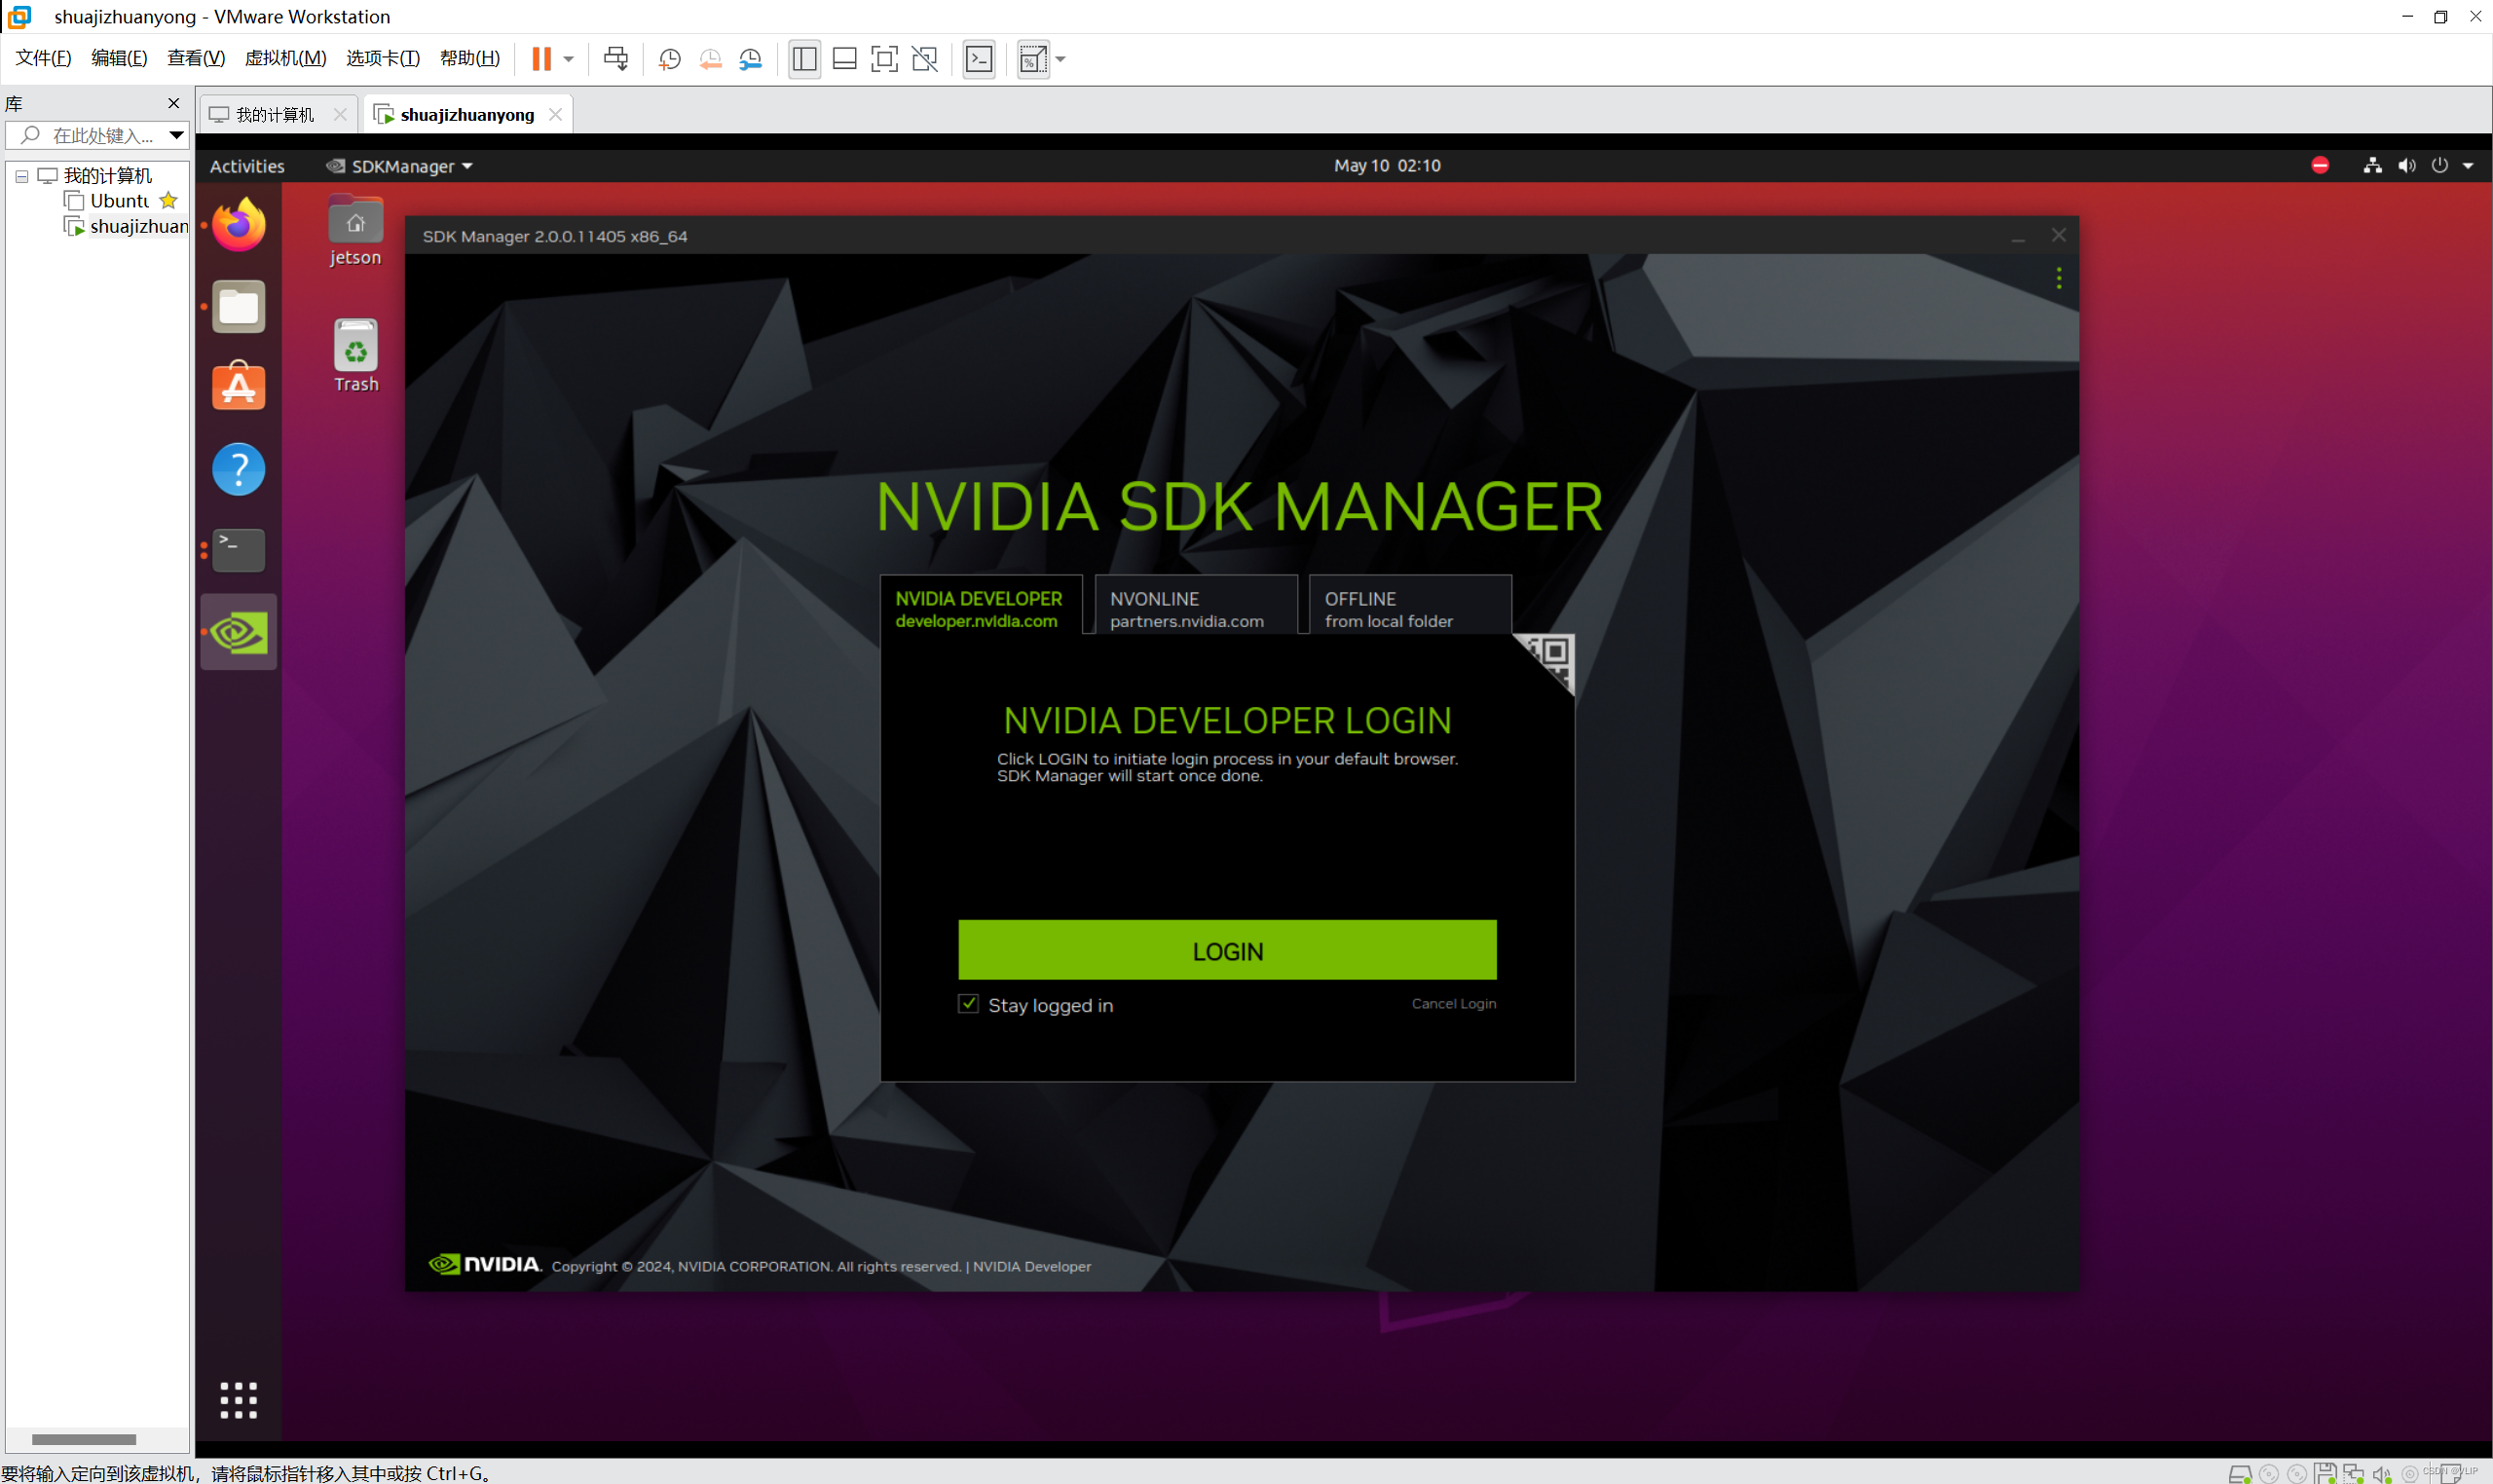Click the library search input field

click(100, 135)
